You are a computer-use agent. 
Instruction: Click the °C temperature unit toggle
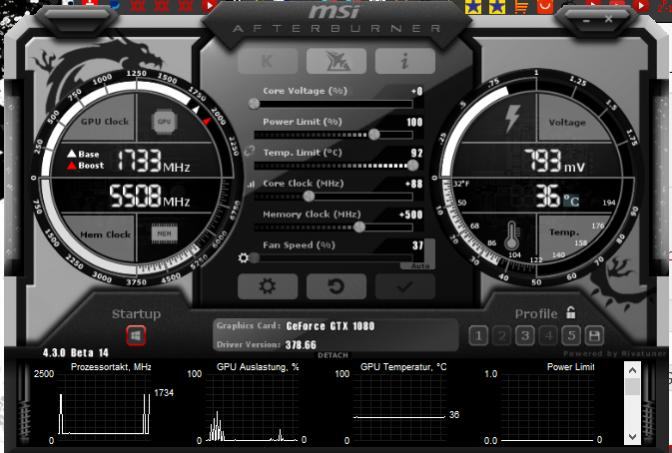tap(571, 201)
